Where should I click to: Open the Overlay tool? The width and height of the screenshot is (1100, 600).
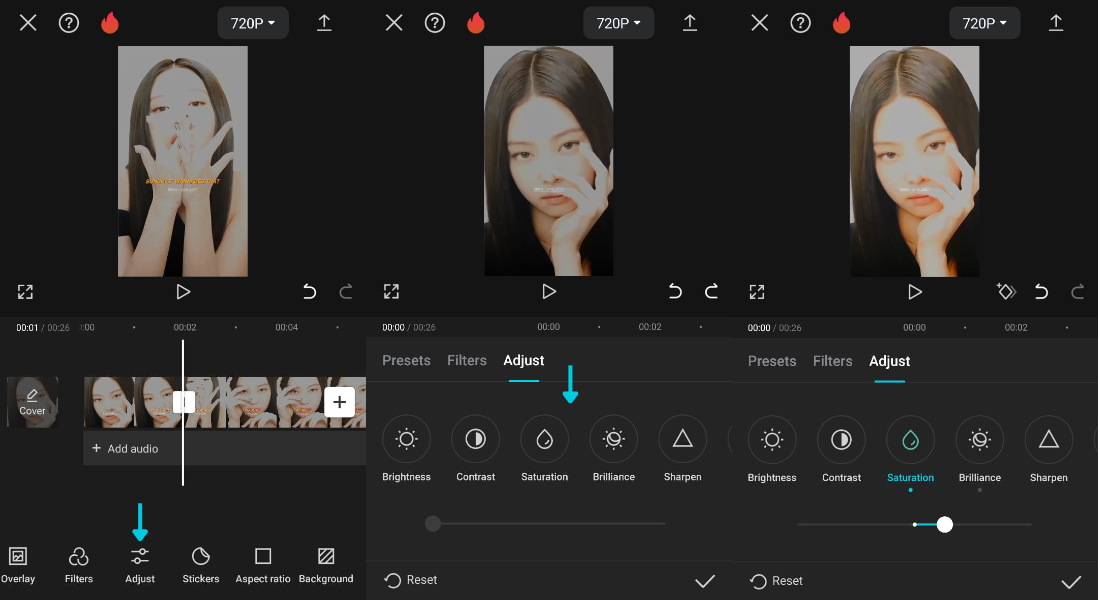(x=18, y=566)
